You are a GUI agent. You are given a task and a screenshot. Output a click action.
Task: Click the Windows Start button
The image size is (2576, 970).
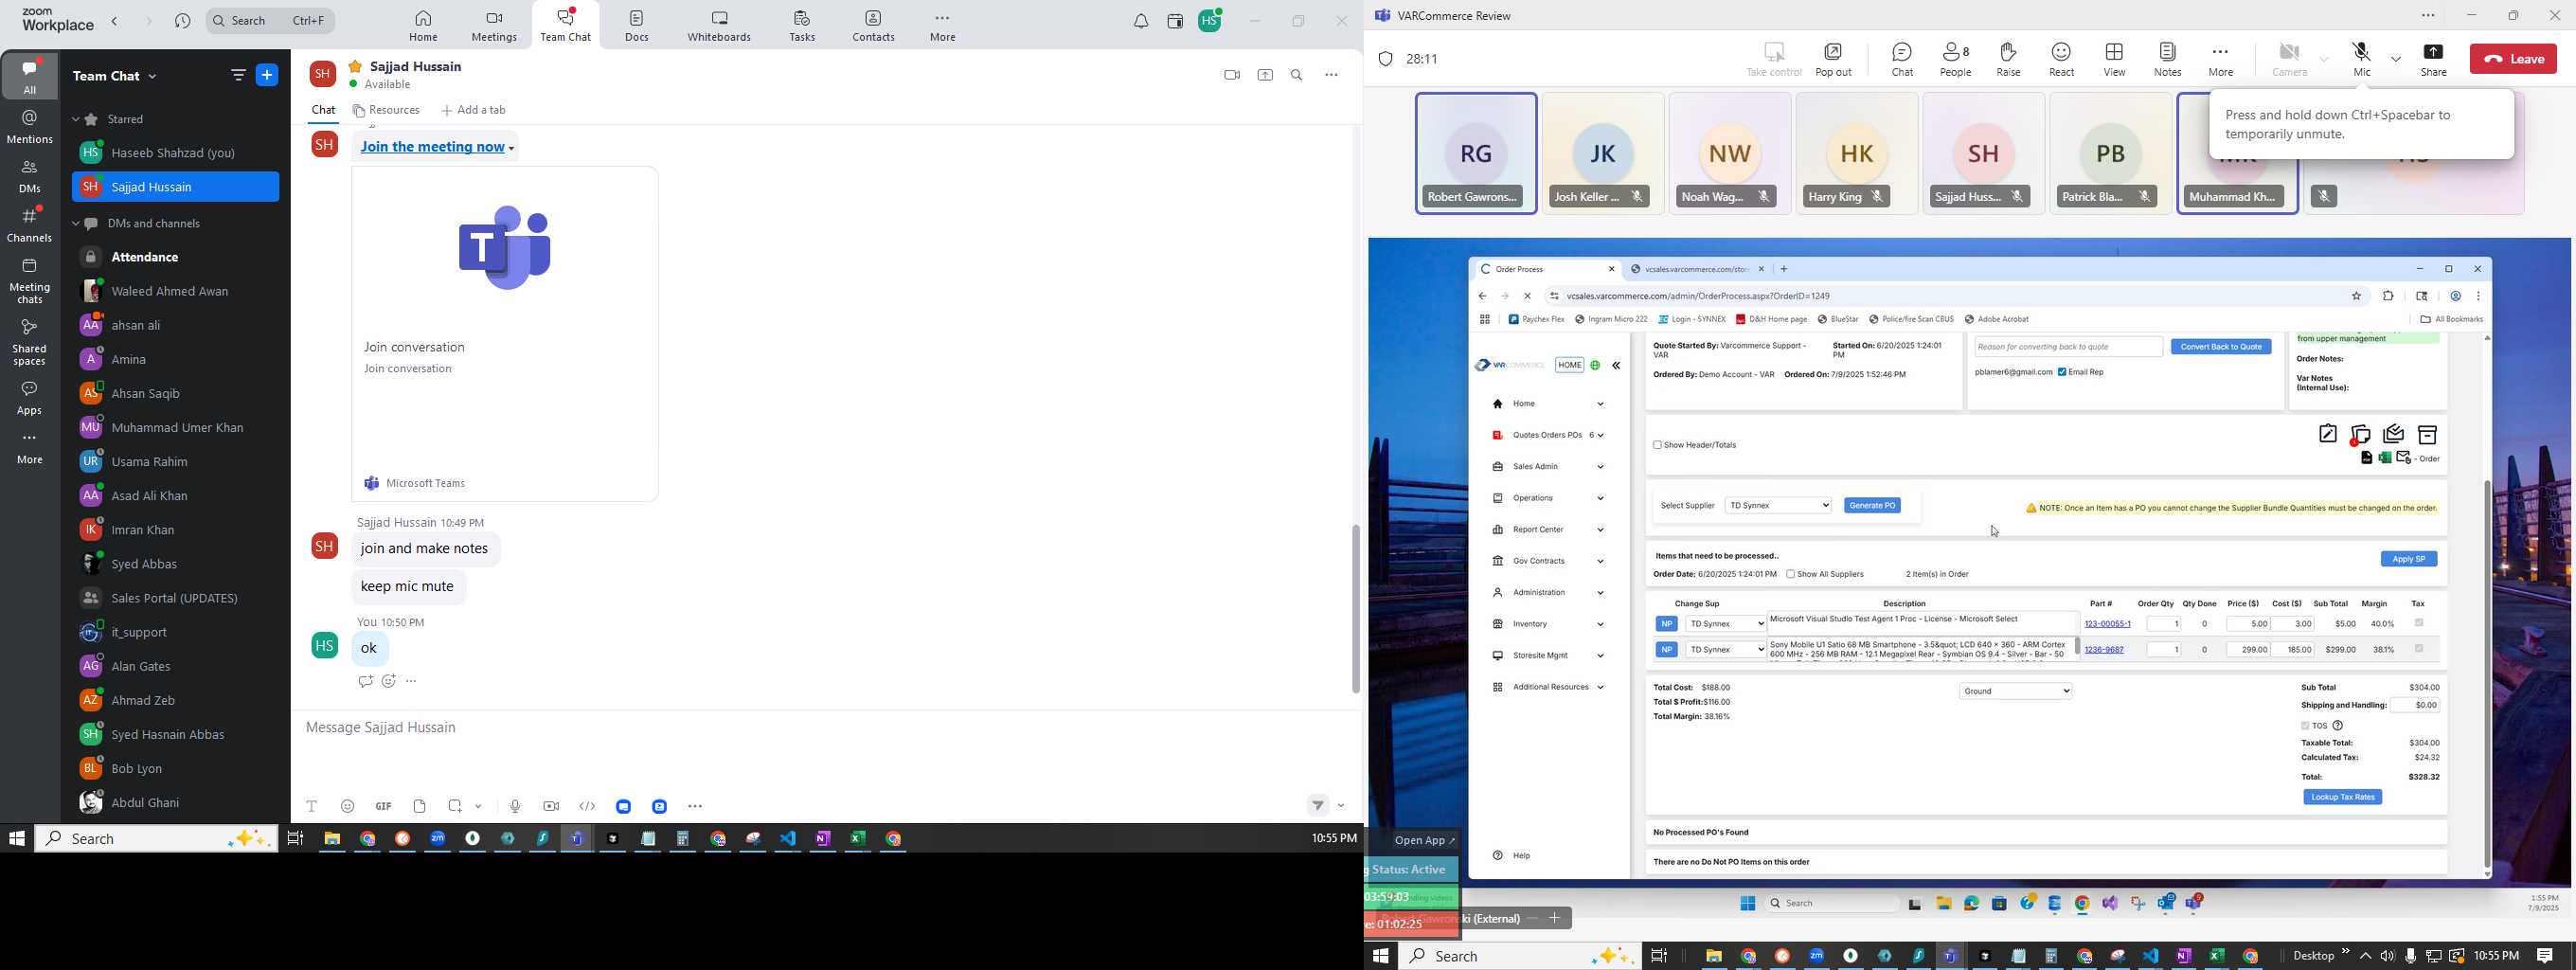[16, 840]
